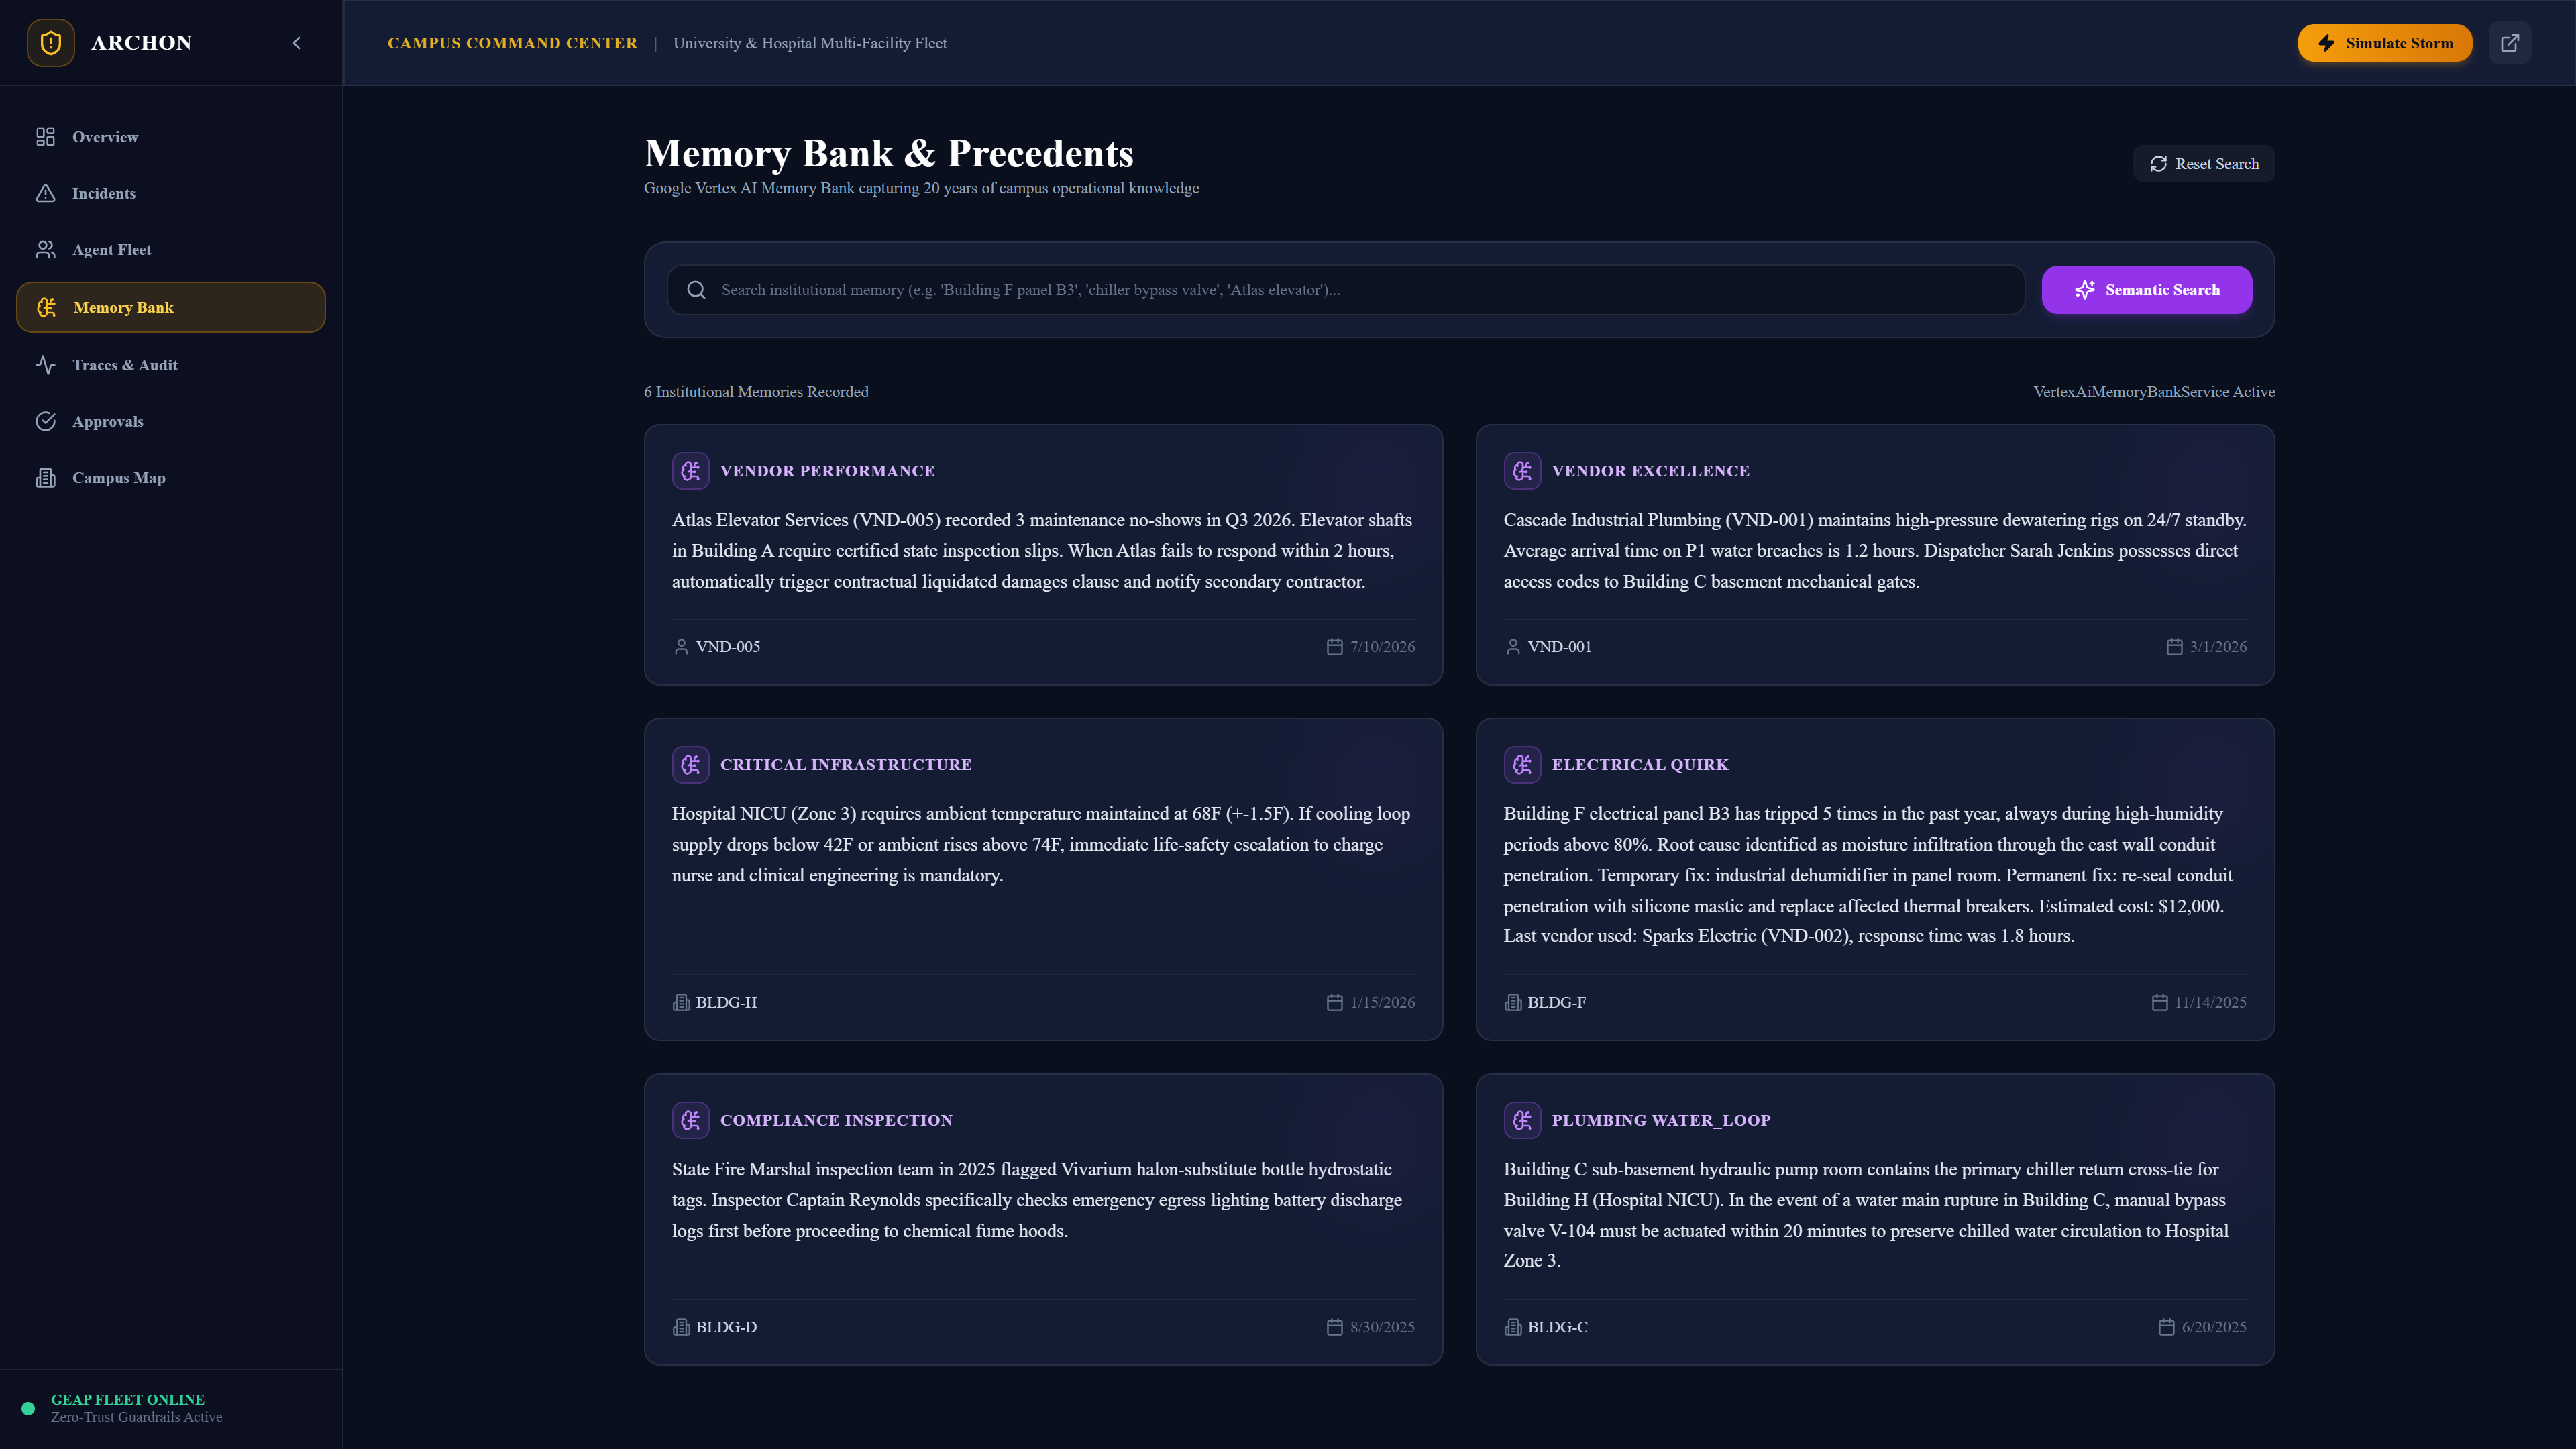The height and width of the screenshot is (1449, 2576).
Task: Click Reset Search button
Action: [x=2204, y=164]
